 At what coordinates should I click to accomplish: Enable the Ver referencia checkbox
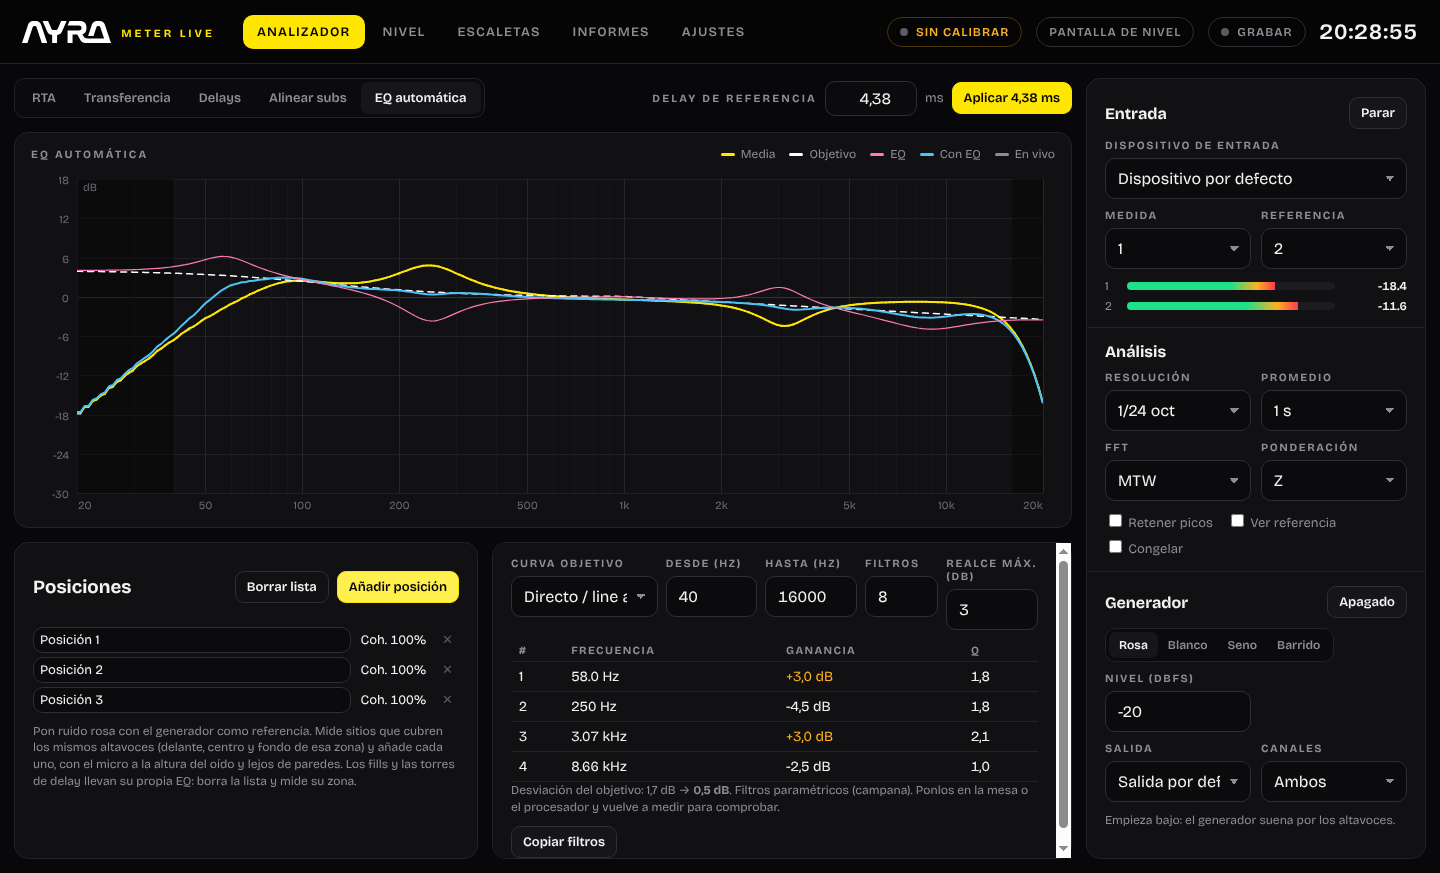click(1237, 521)
